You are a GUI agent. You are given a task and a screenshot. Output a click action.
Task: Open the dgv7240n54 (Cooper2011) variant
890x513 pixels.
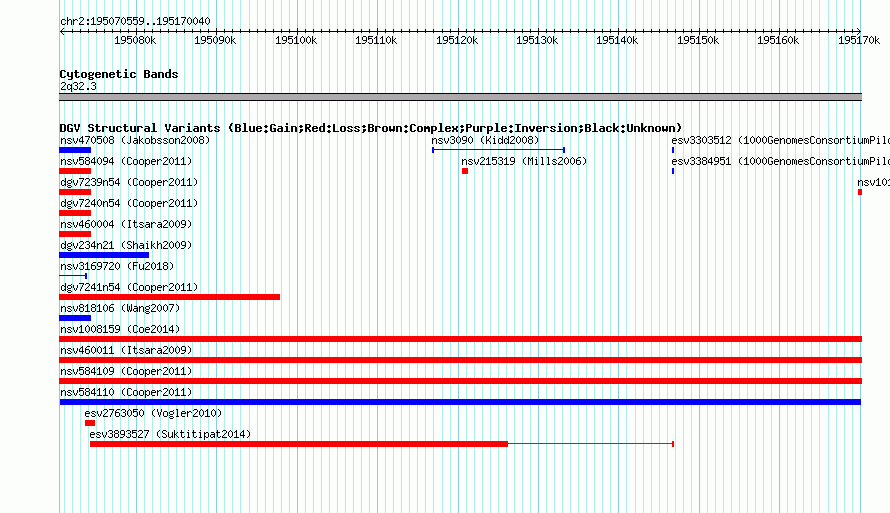click(129, 203)
